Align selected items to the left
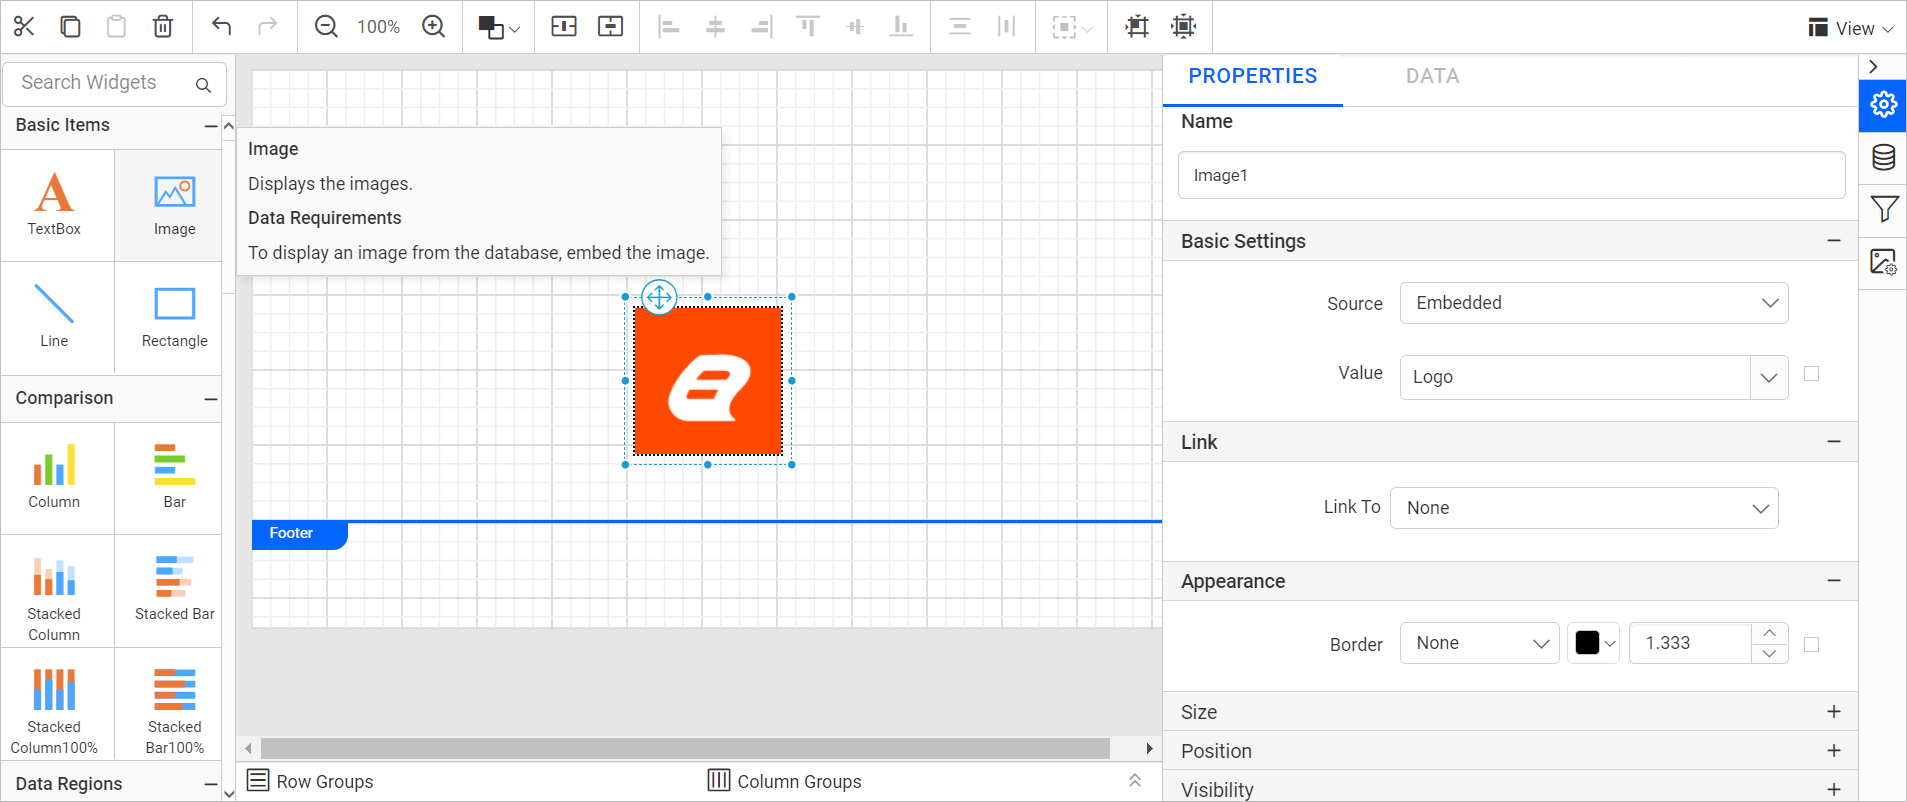 (x=669, y=26)
